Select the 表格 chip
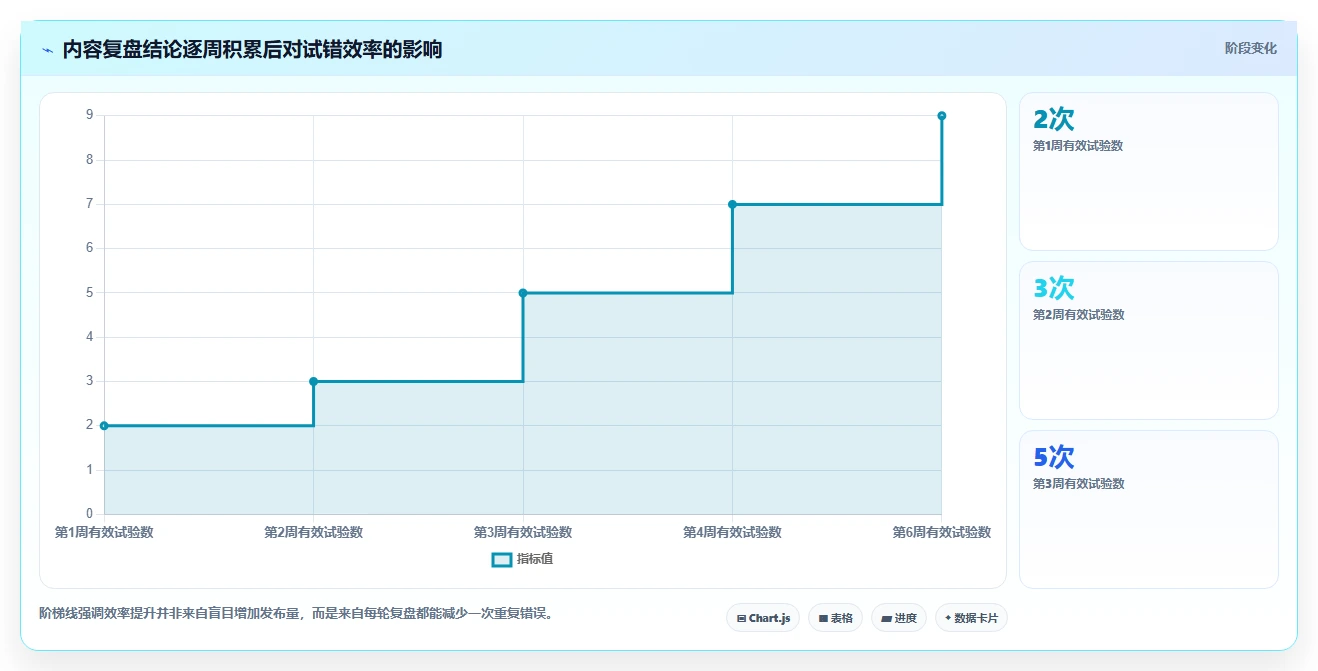The width and height of the screenshot is (1318, 671). coord(835,618)
